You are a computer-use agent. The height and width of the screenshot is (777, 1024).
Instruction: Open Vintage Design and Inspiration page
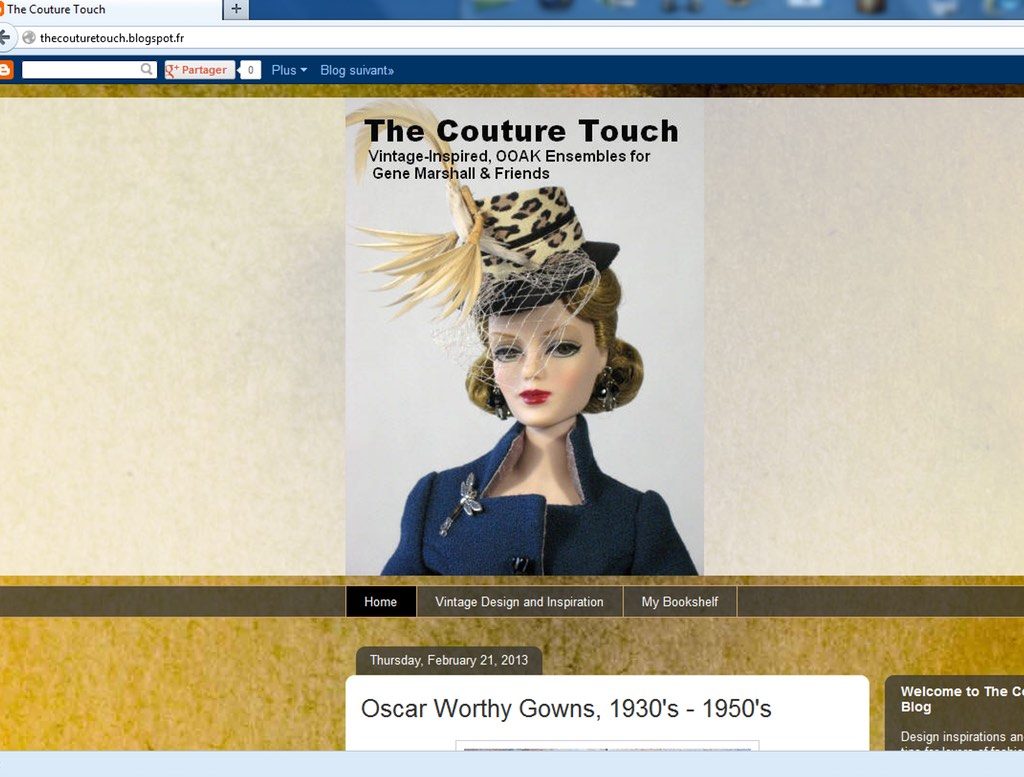519,602
